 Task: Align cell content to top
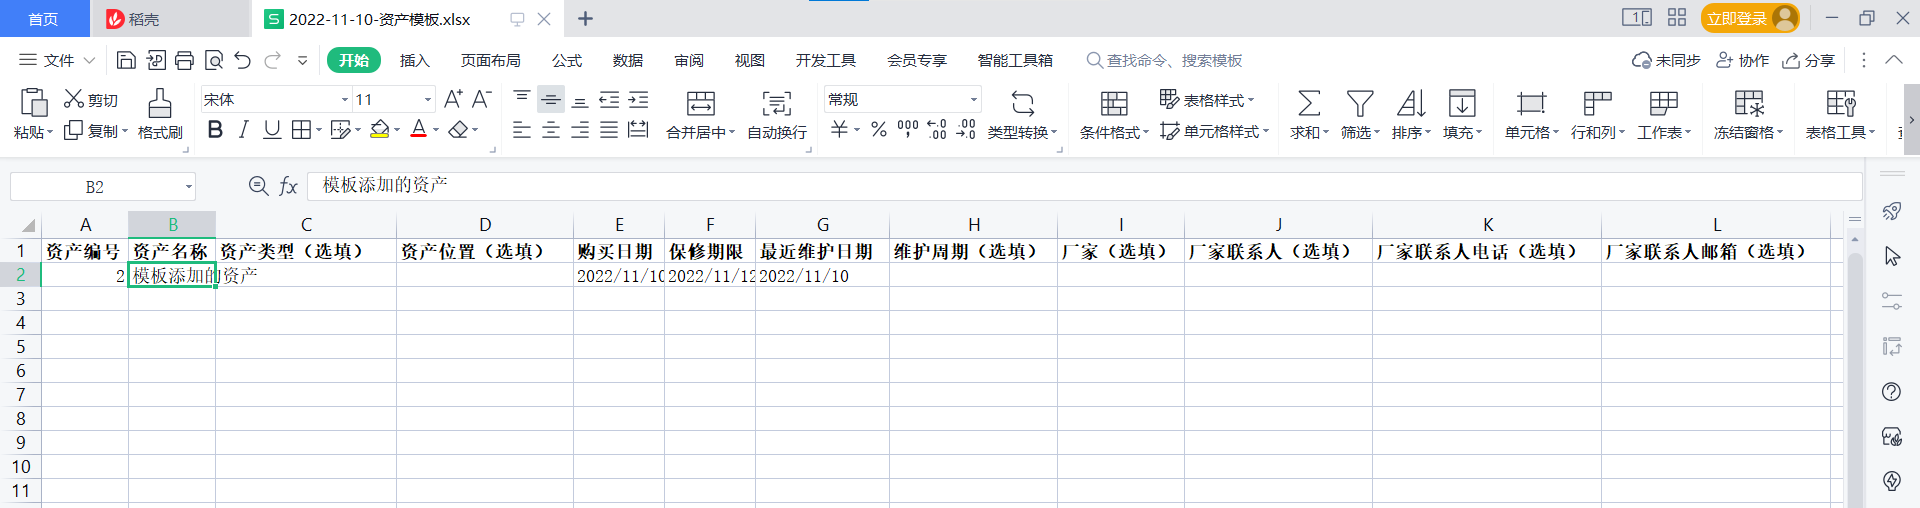coord(521,98)
